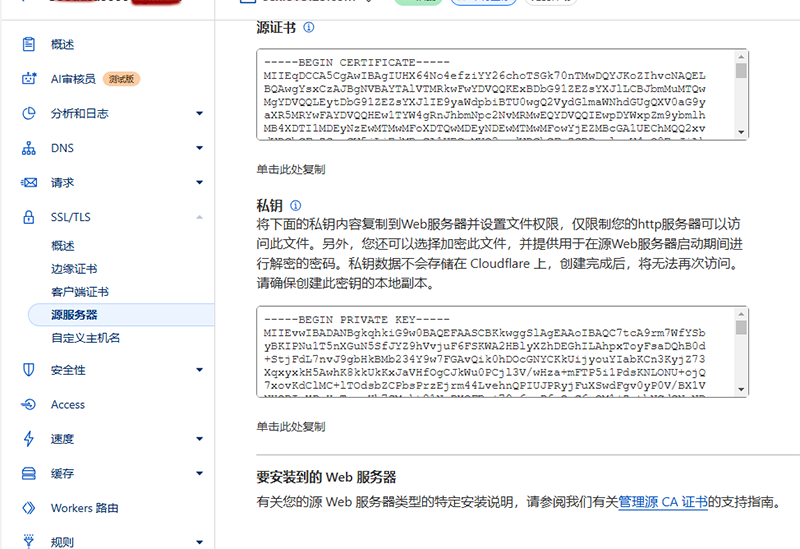Viewport: 800px width, 549px height.
Task: Open the 管理源 CA 证书 link
Action: pos(662,503)
